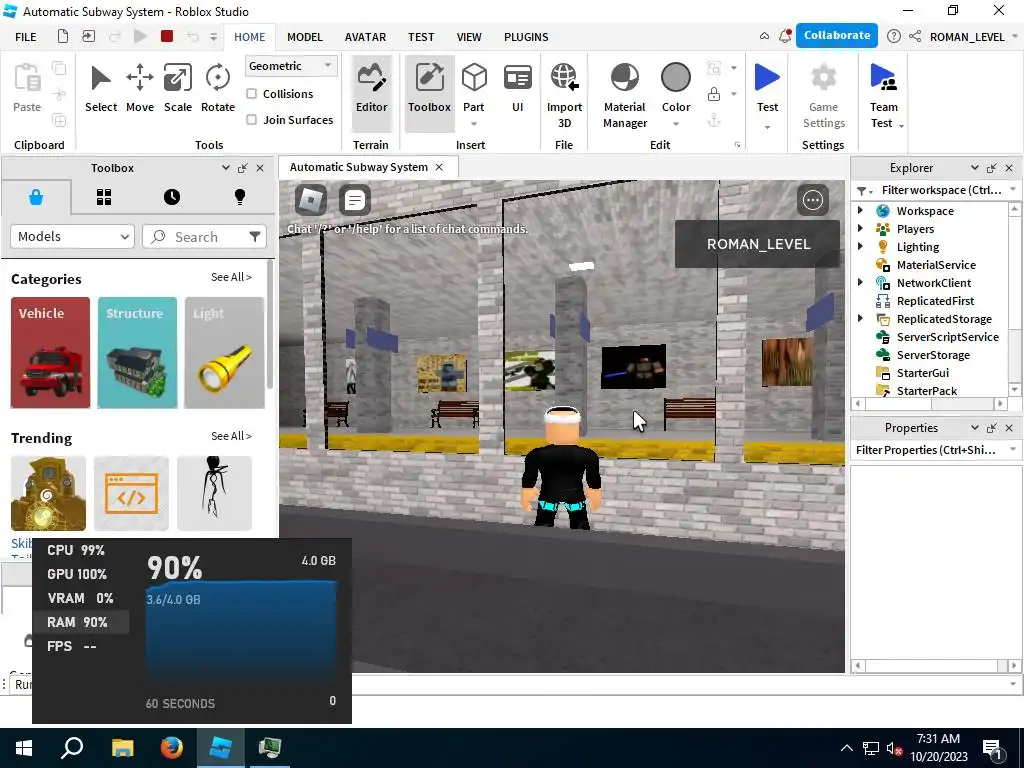Expand the Workspace tree node
This screenshot has height=768, width=1024.
(861, 210)
